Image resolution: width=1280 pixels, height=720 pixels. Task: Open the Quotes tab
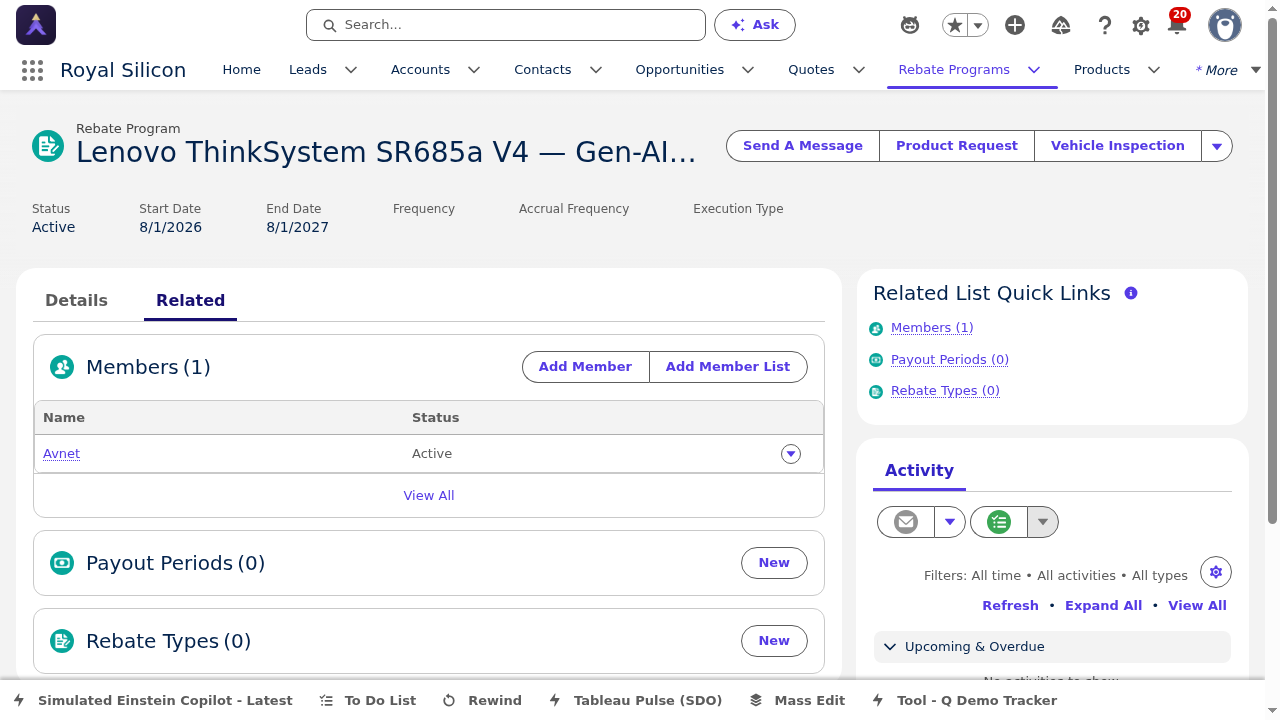coord(811,69)
